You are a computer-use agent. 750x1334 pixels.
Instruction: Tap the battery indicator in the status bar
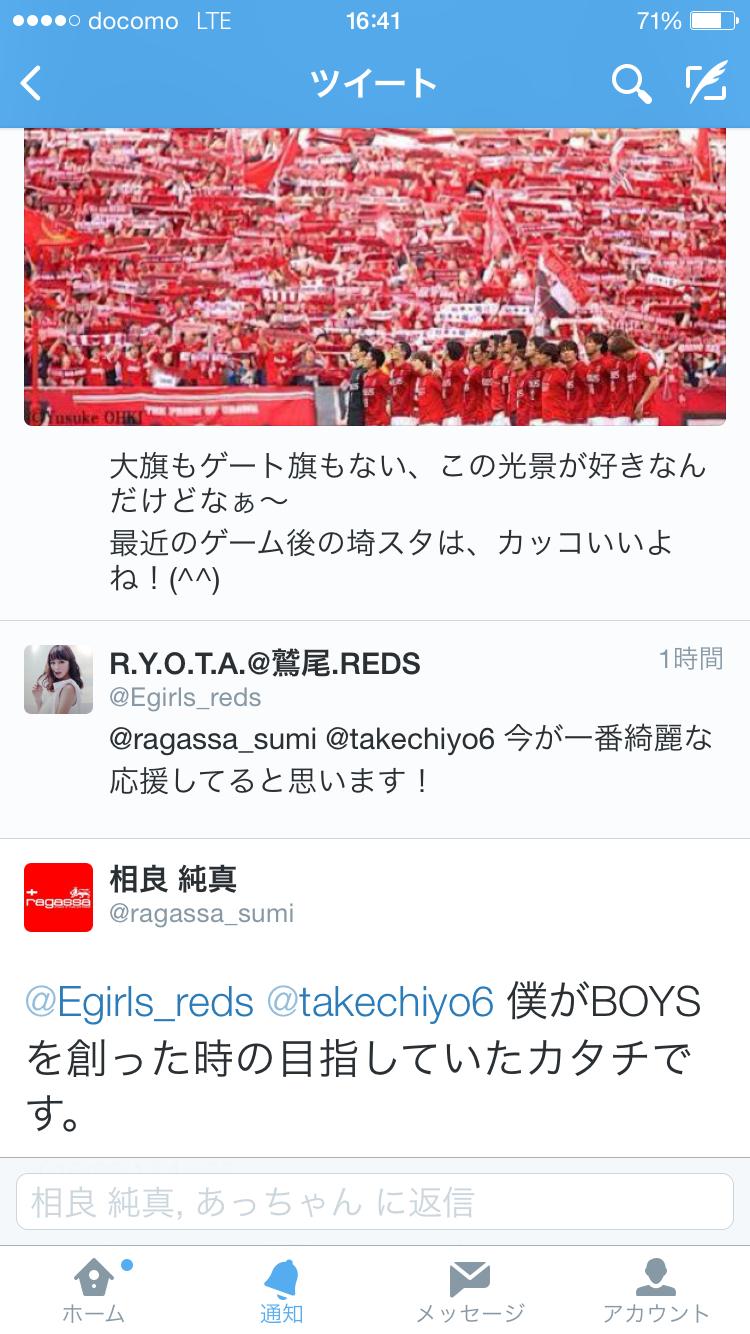pyautogui.click(x=713, y=21)
